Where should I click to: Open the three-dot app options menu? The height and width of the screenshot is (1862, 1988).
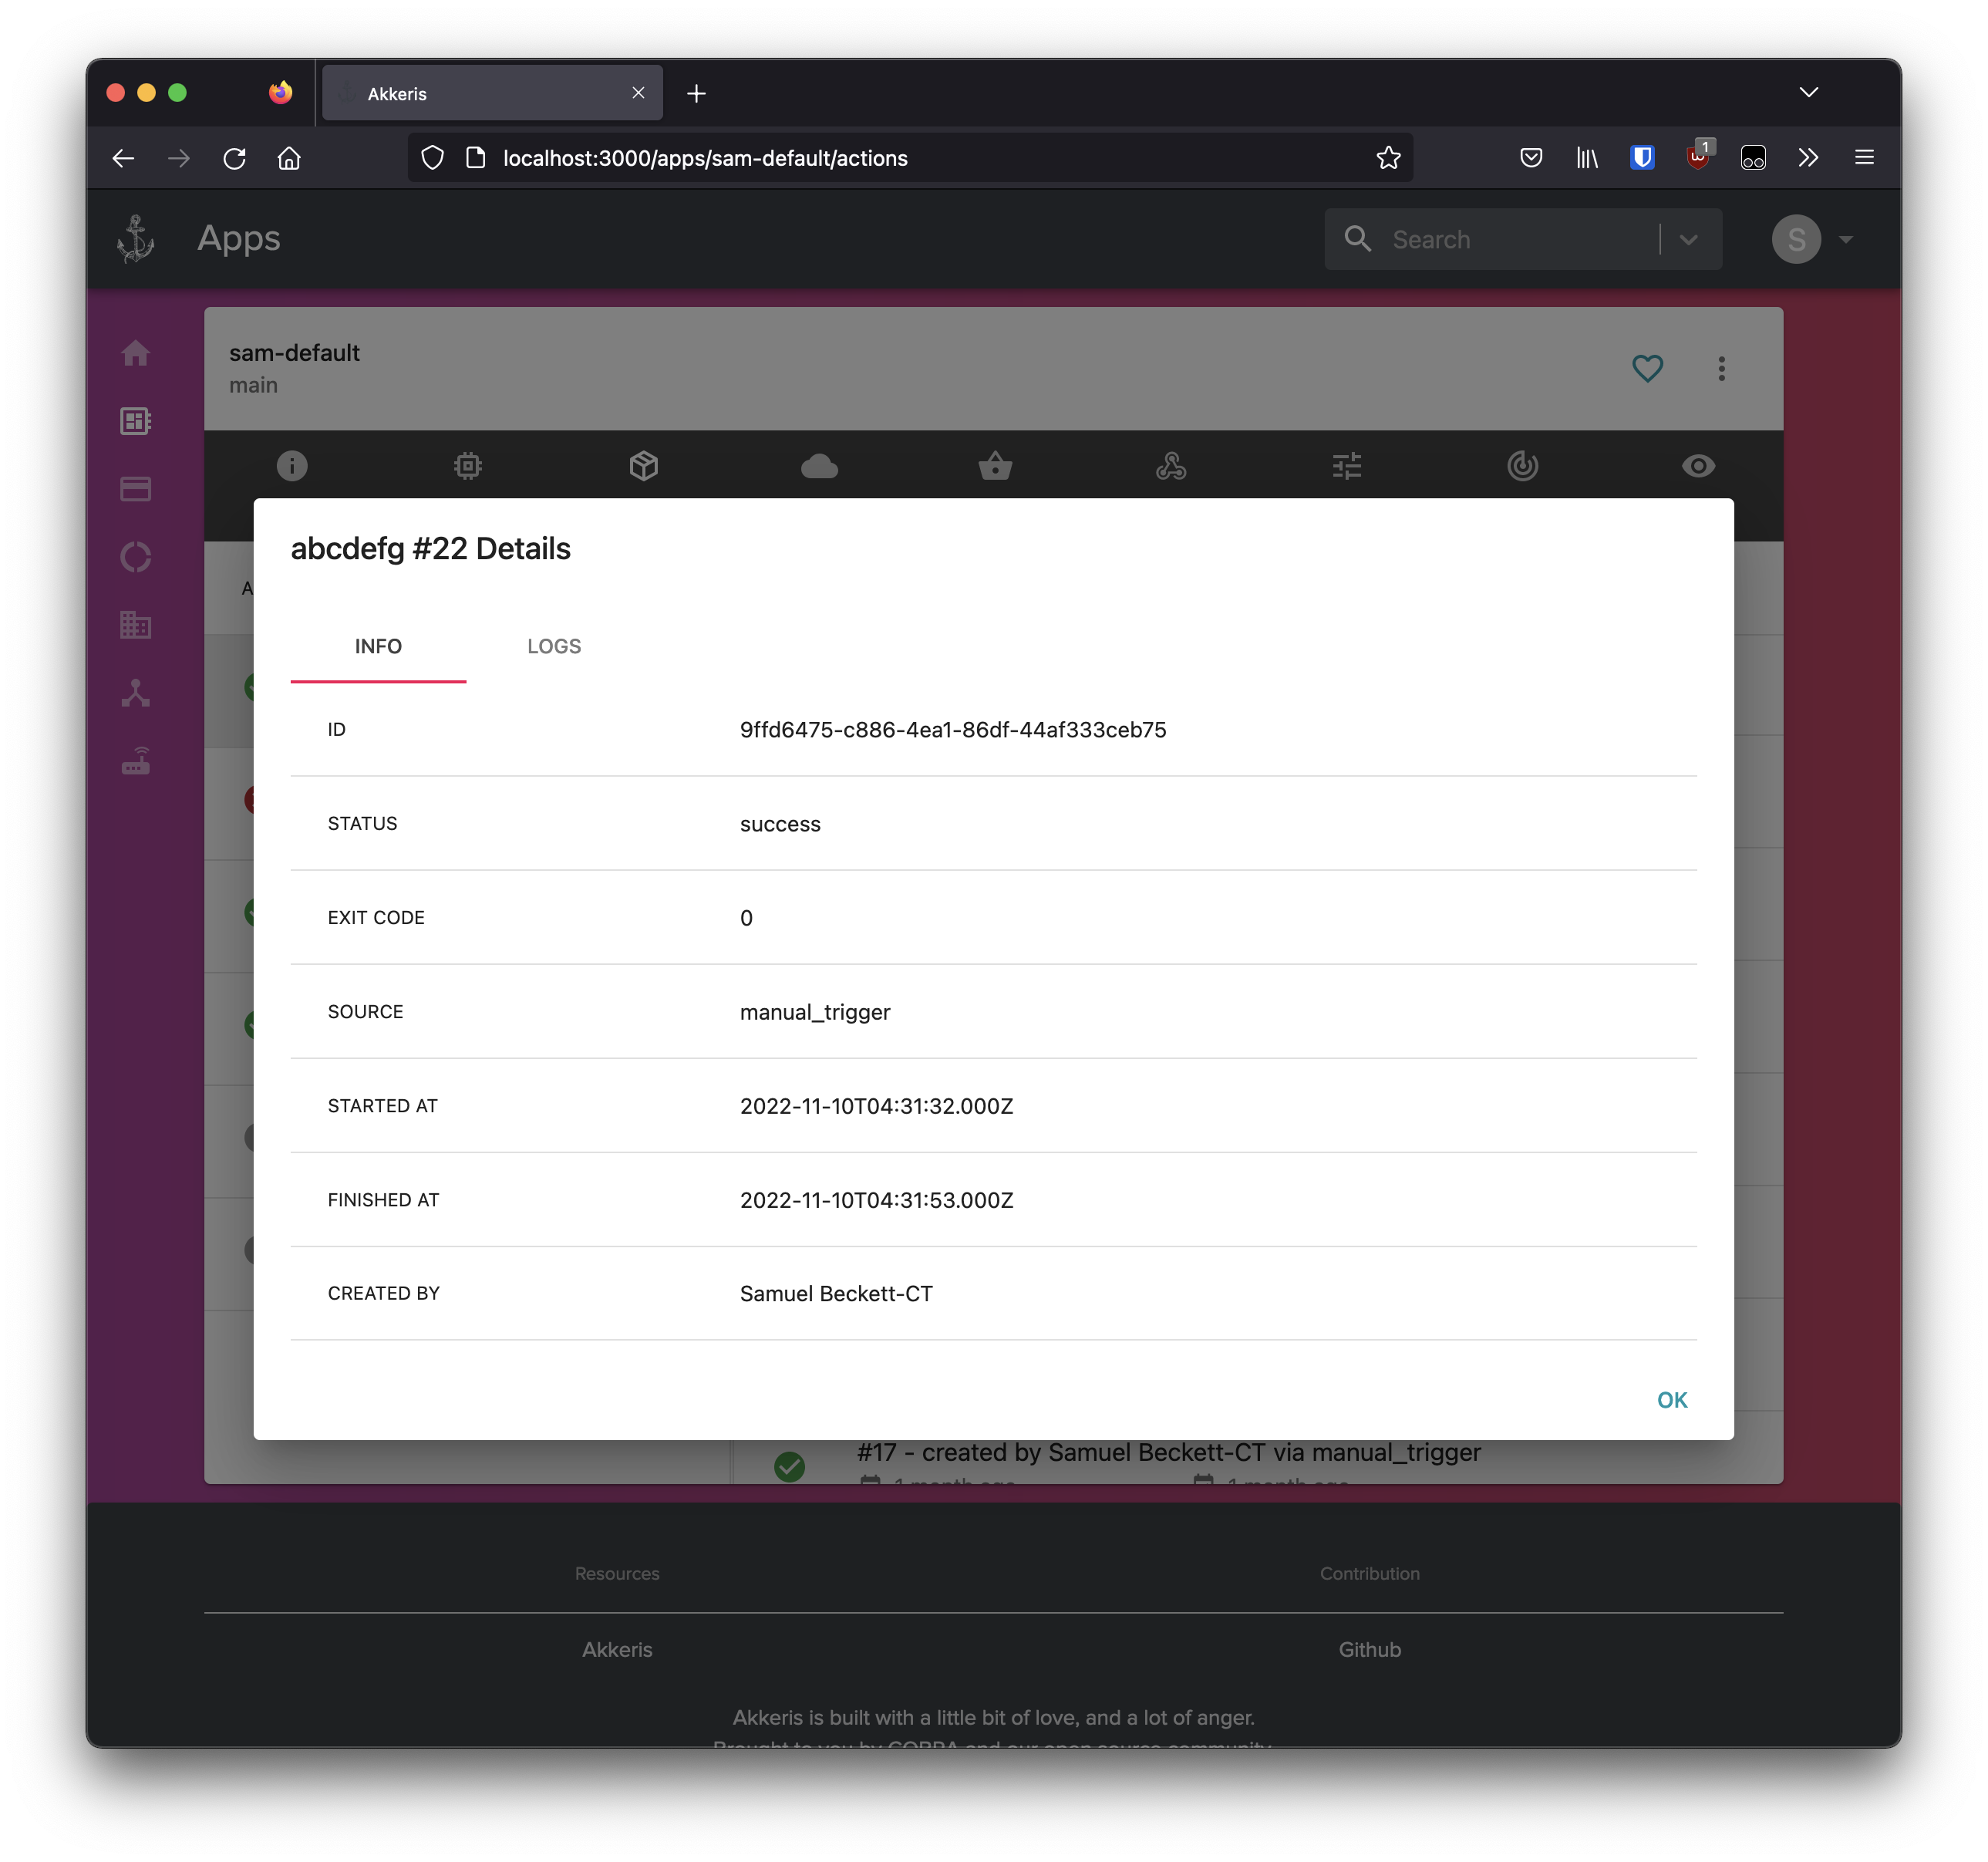tap(1721, 369)
